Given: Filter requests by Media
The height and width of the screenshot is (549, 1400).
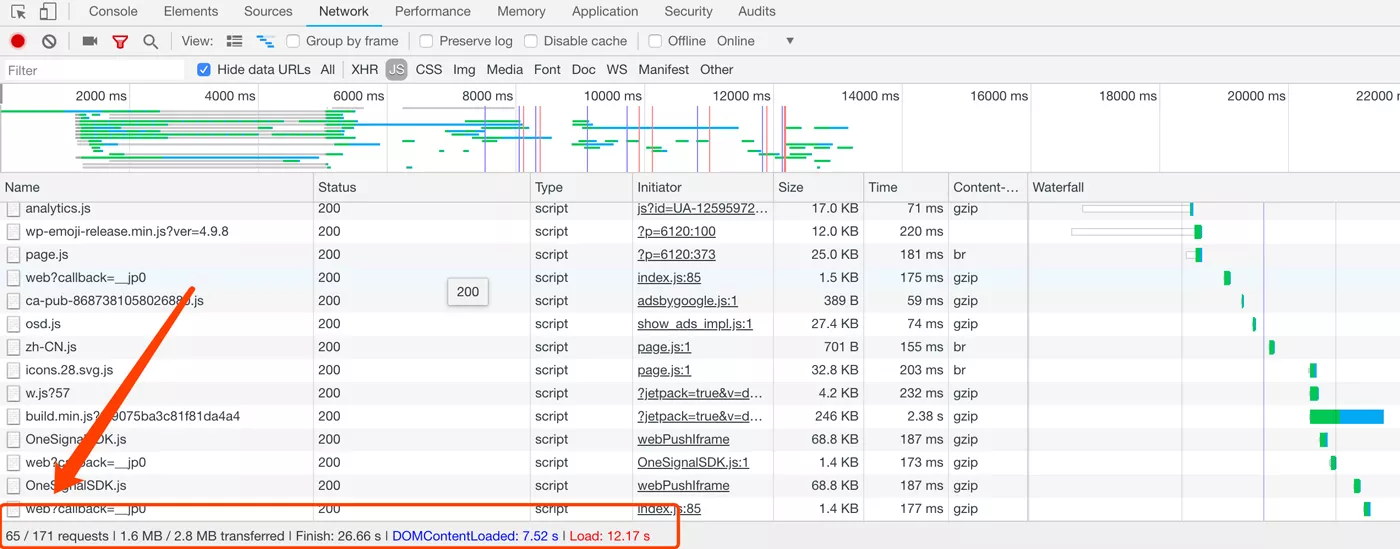Looking at the screenshot, I should (505, 70).
